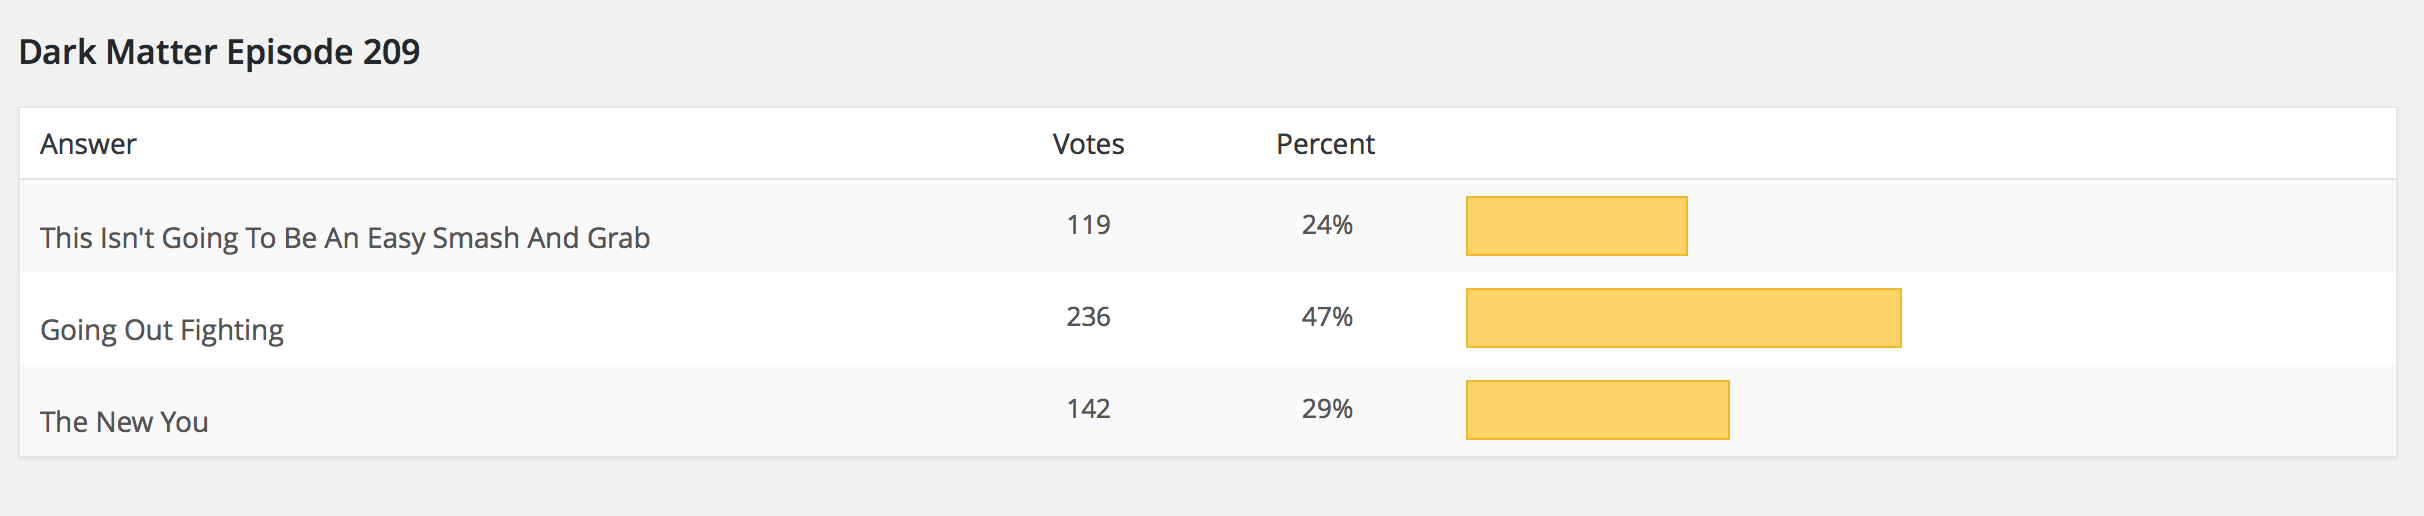Click the 24% yellow result bar
The height and width of the screenshot is (516, 2424).
pyautogui.click(x=1577, y=226)
